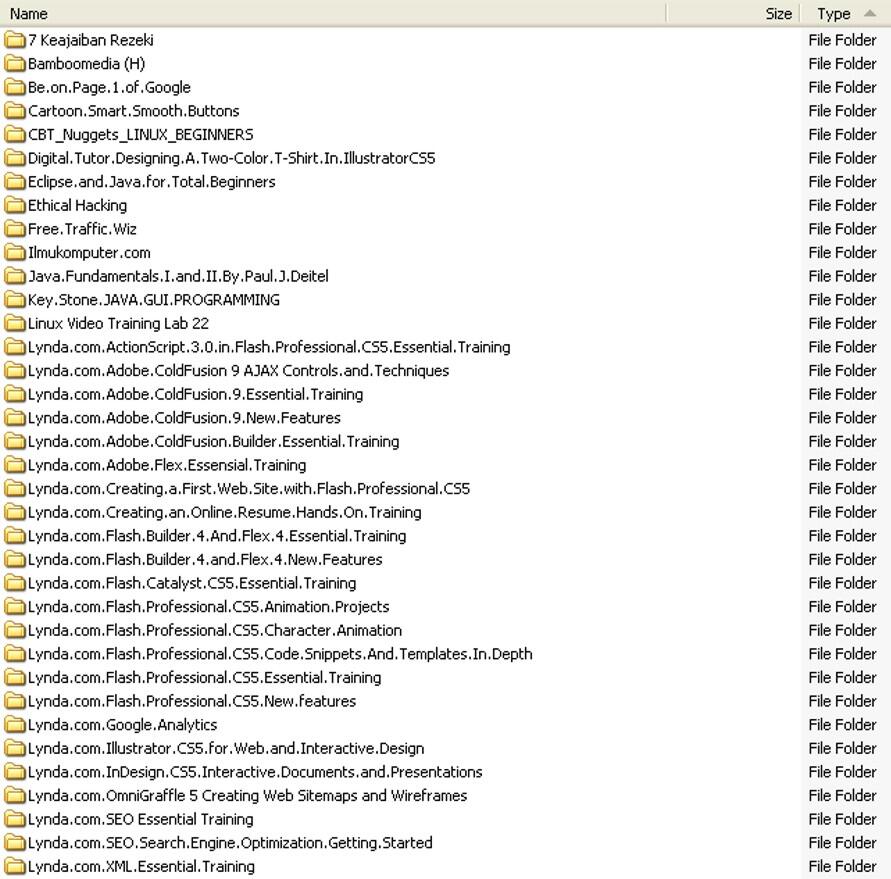
Task: Select the Eclipse.and.Java.for.Total.Beginners folder icon
Action: (x=15, y=182)
